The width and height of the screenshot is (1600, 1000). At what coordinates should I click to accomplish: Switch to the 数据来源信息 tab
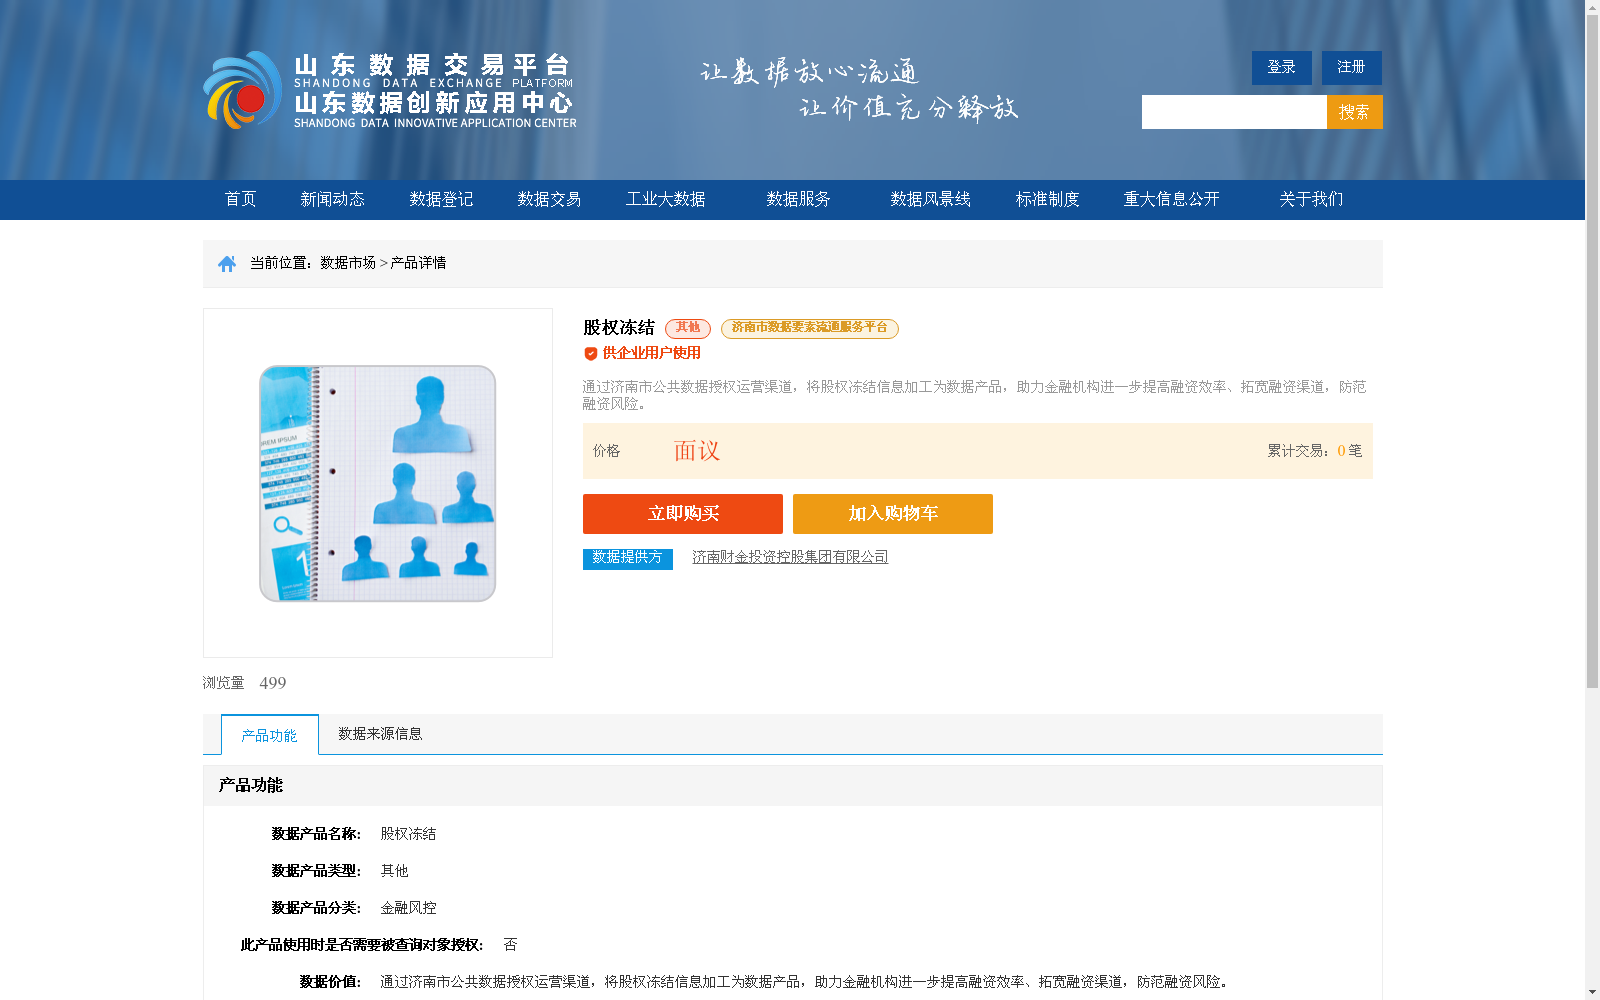[380, 734]
